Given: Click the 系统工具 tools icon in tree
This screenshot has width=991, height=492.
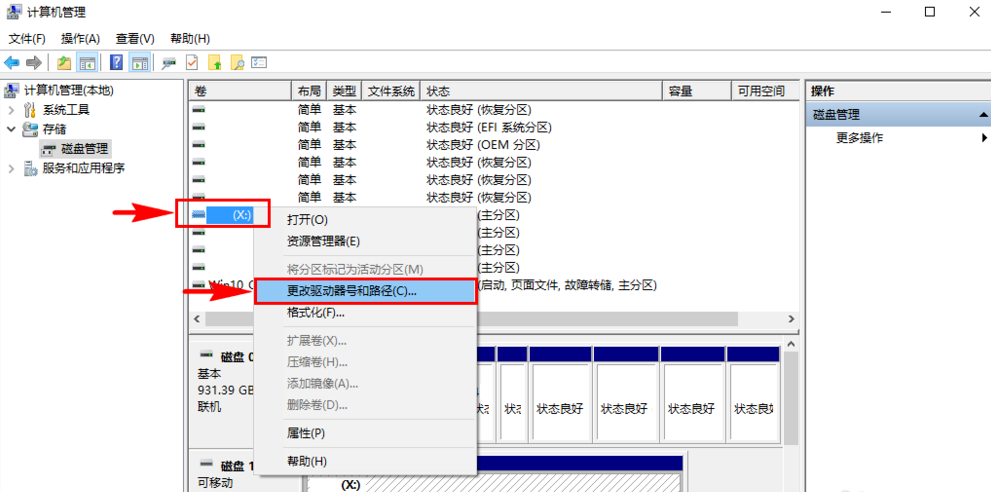Looking at the screenshot, I should click(x=30, y=110).
